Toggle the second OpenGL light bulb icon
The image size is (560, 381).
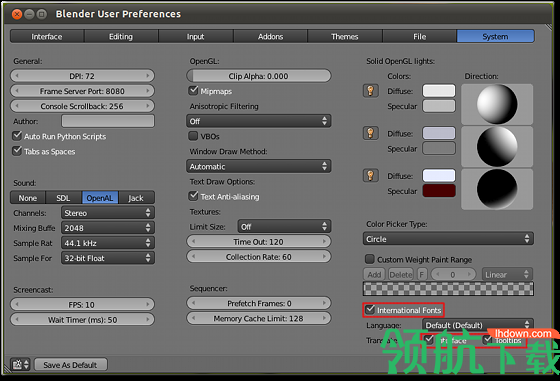370,133
